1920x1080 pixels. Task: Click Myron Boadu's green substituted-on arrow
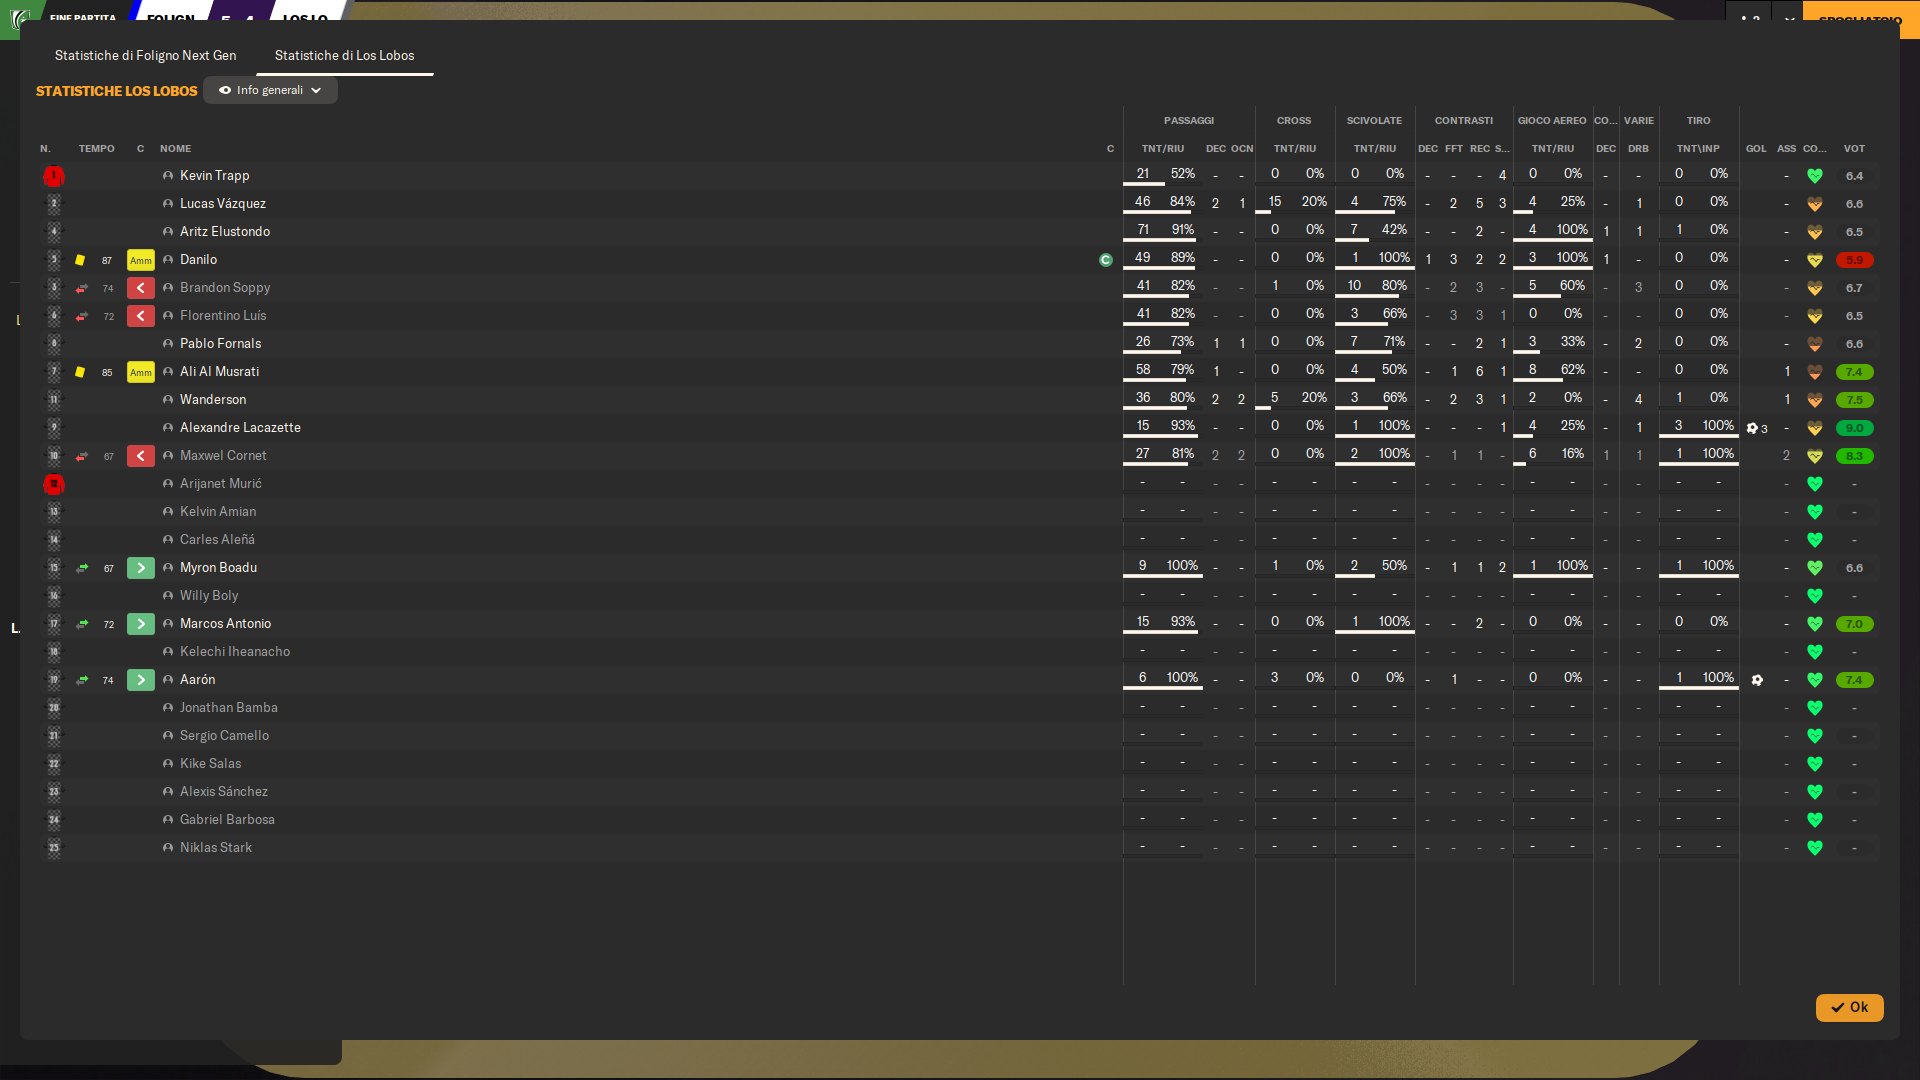click(x=140, y=568)
